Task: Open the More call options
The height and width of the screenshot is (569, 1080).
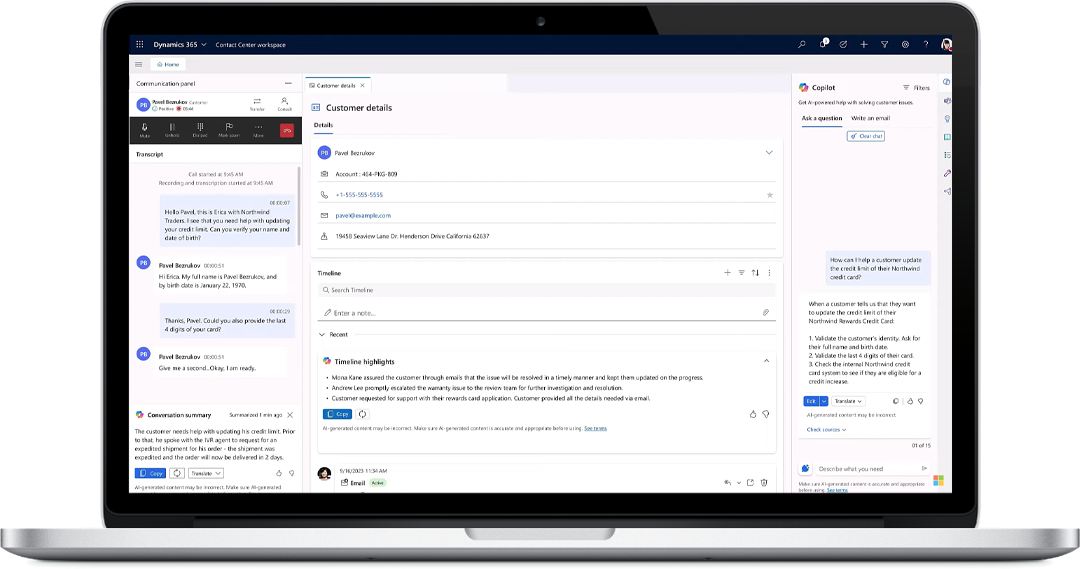Action: coord(258,130)
